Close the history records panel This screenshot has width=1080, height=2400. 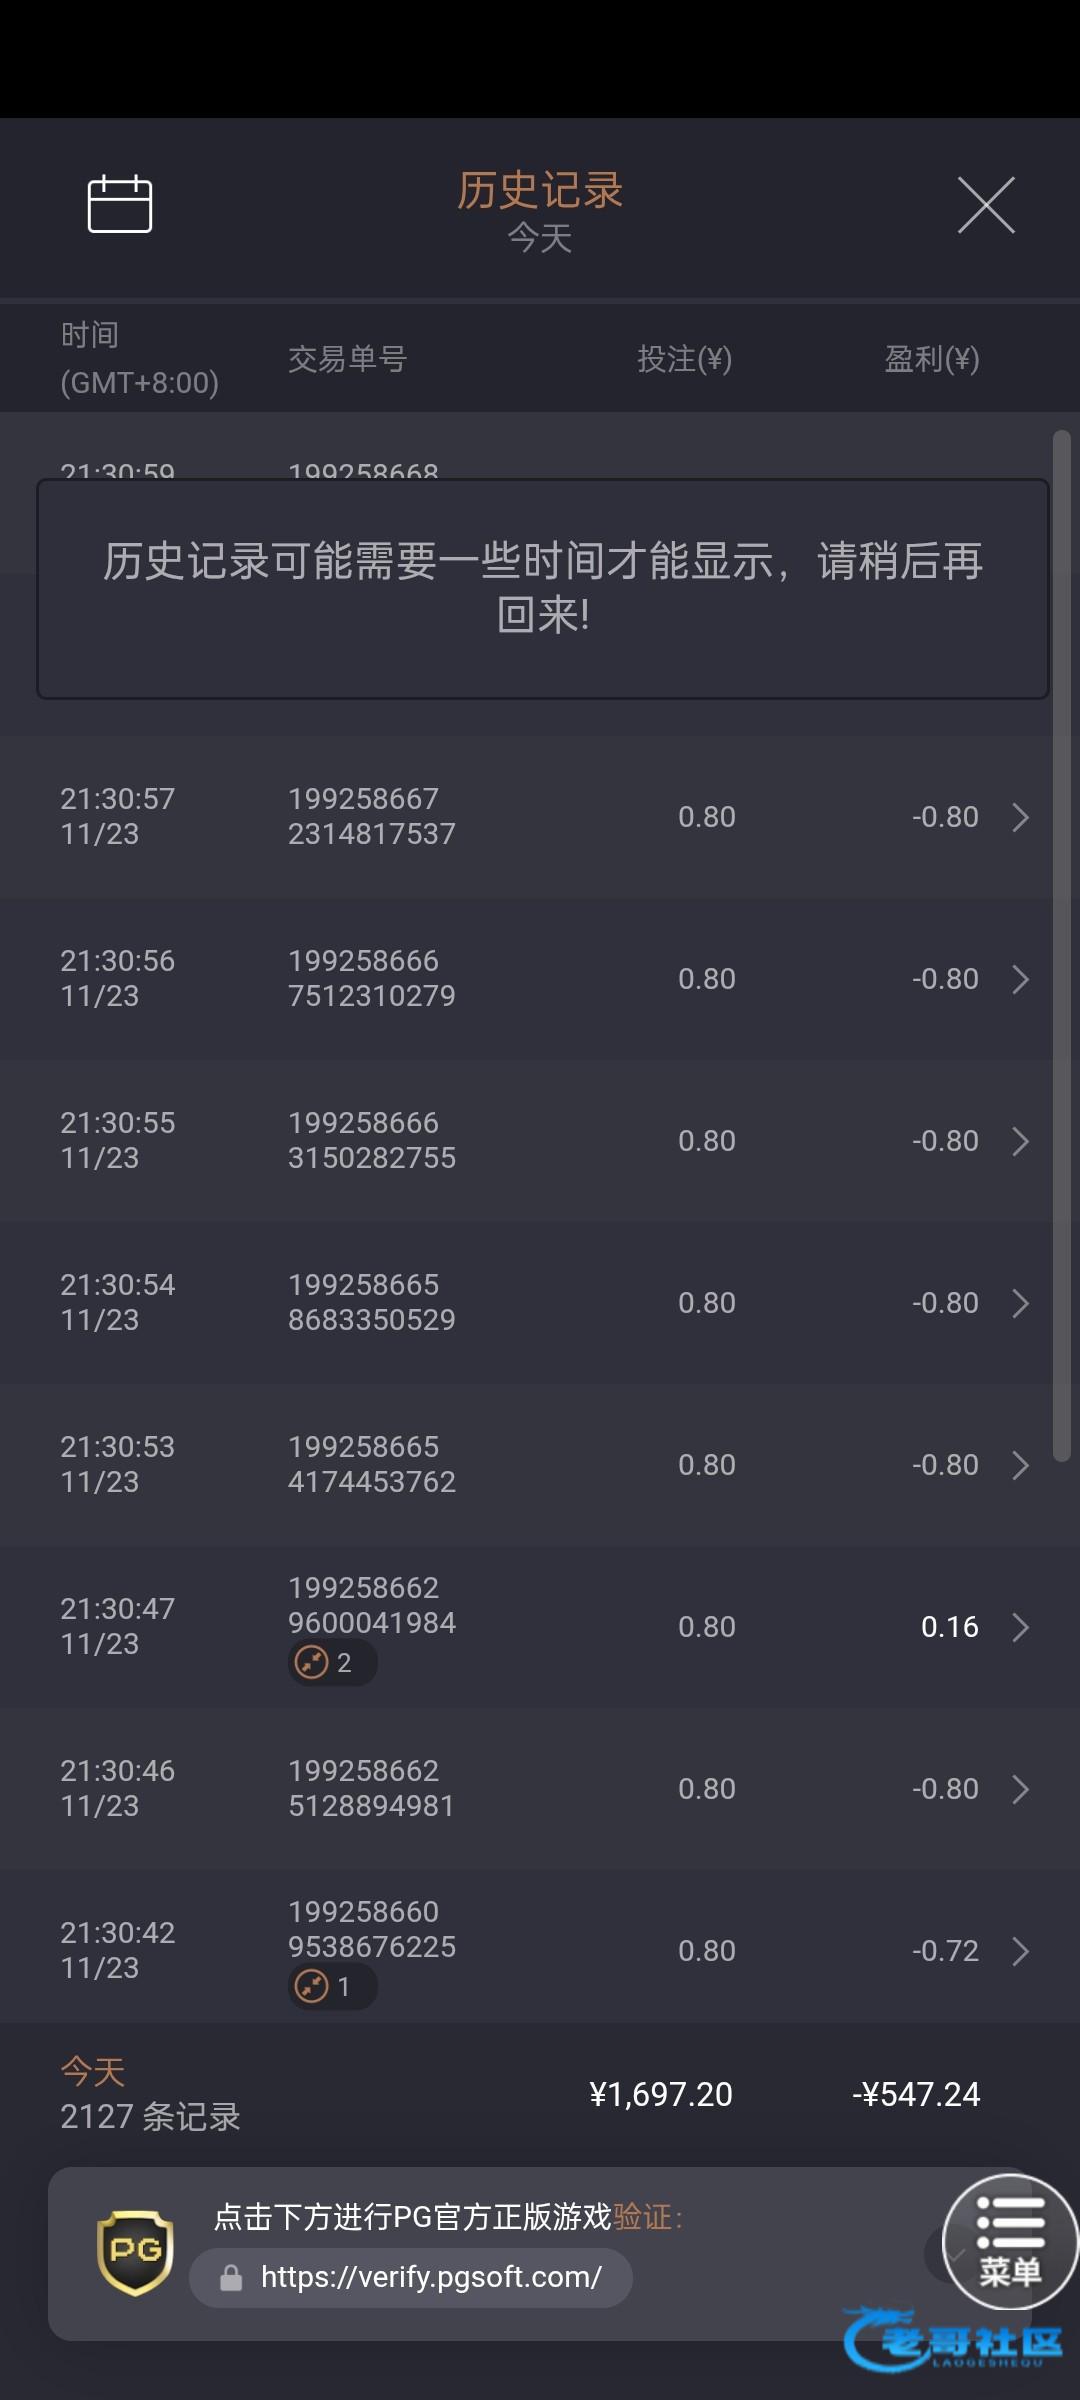tap(986, 205)
